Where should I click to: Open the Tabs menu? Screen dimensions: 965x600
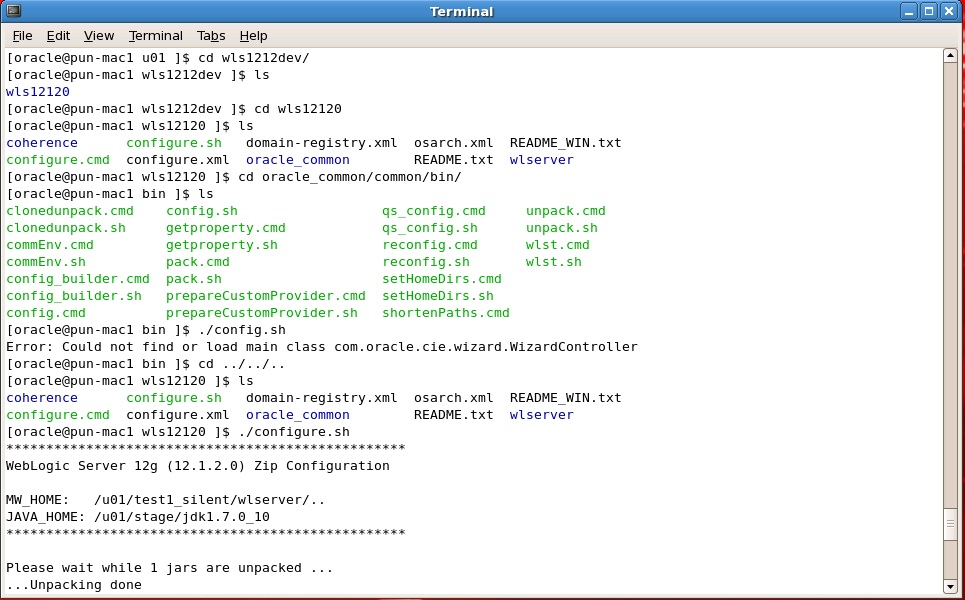211,36
